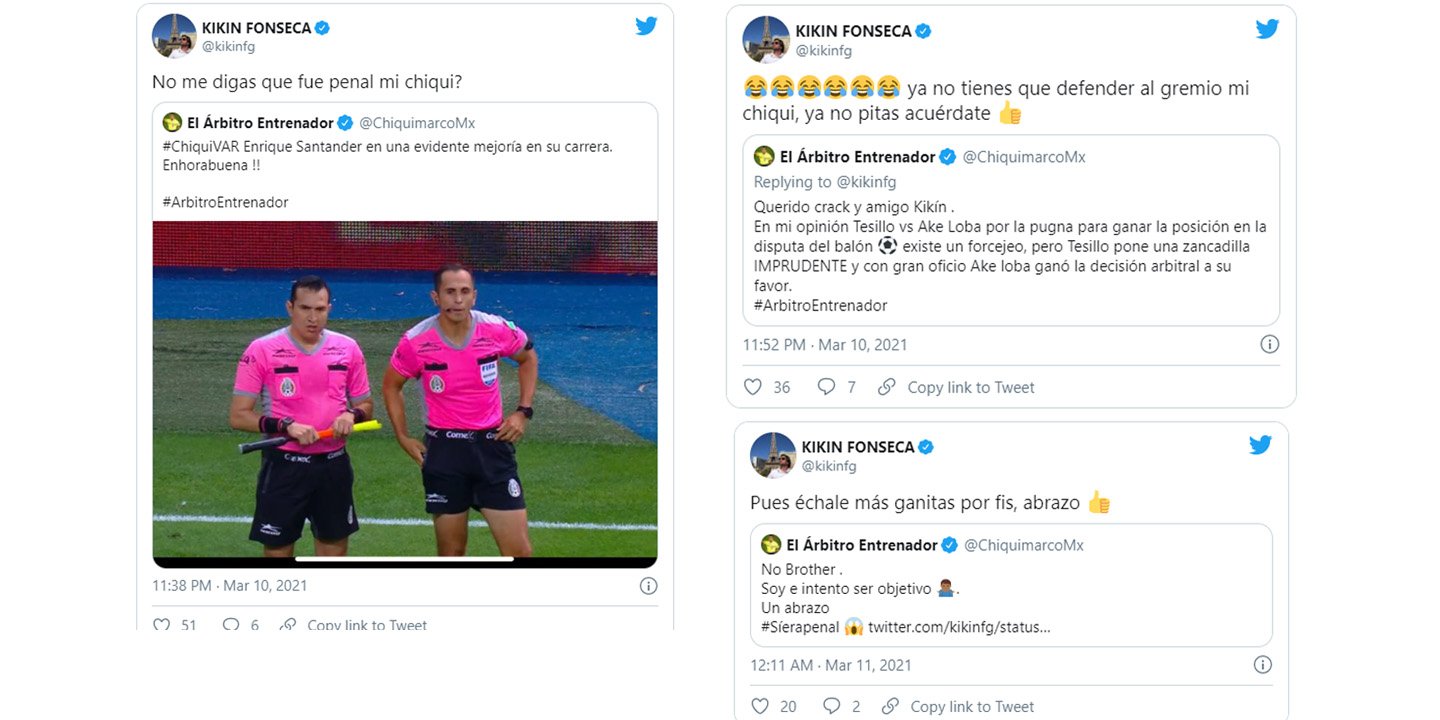Image resolution: width=1440 pixels, height=720 pixels.
Task: Open info icon on the 11:52 PM tweet
Action: (x=1269, y=345)
